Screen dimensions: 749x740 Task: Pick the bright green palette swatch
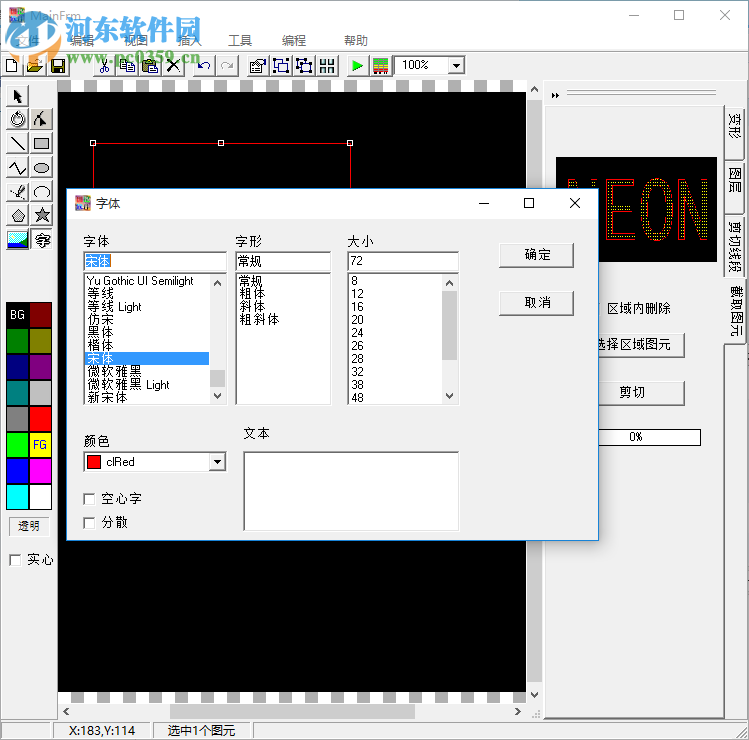(x=18, y=445)
